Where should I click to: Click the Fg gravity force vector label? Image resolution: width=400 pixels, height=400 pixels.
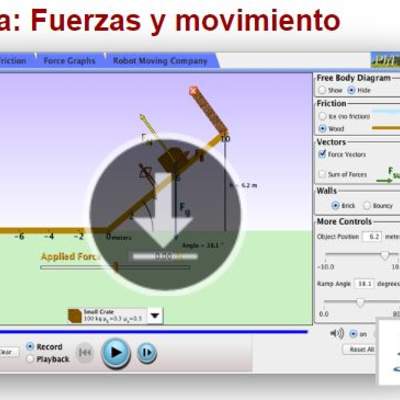185,208
